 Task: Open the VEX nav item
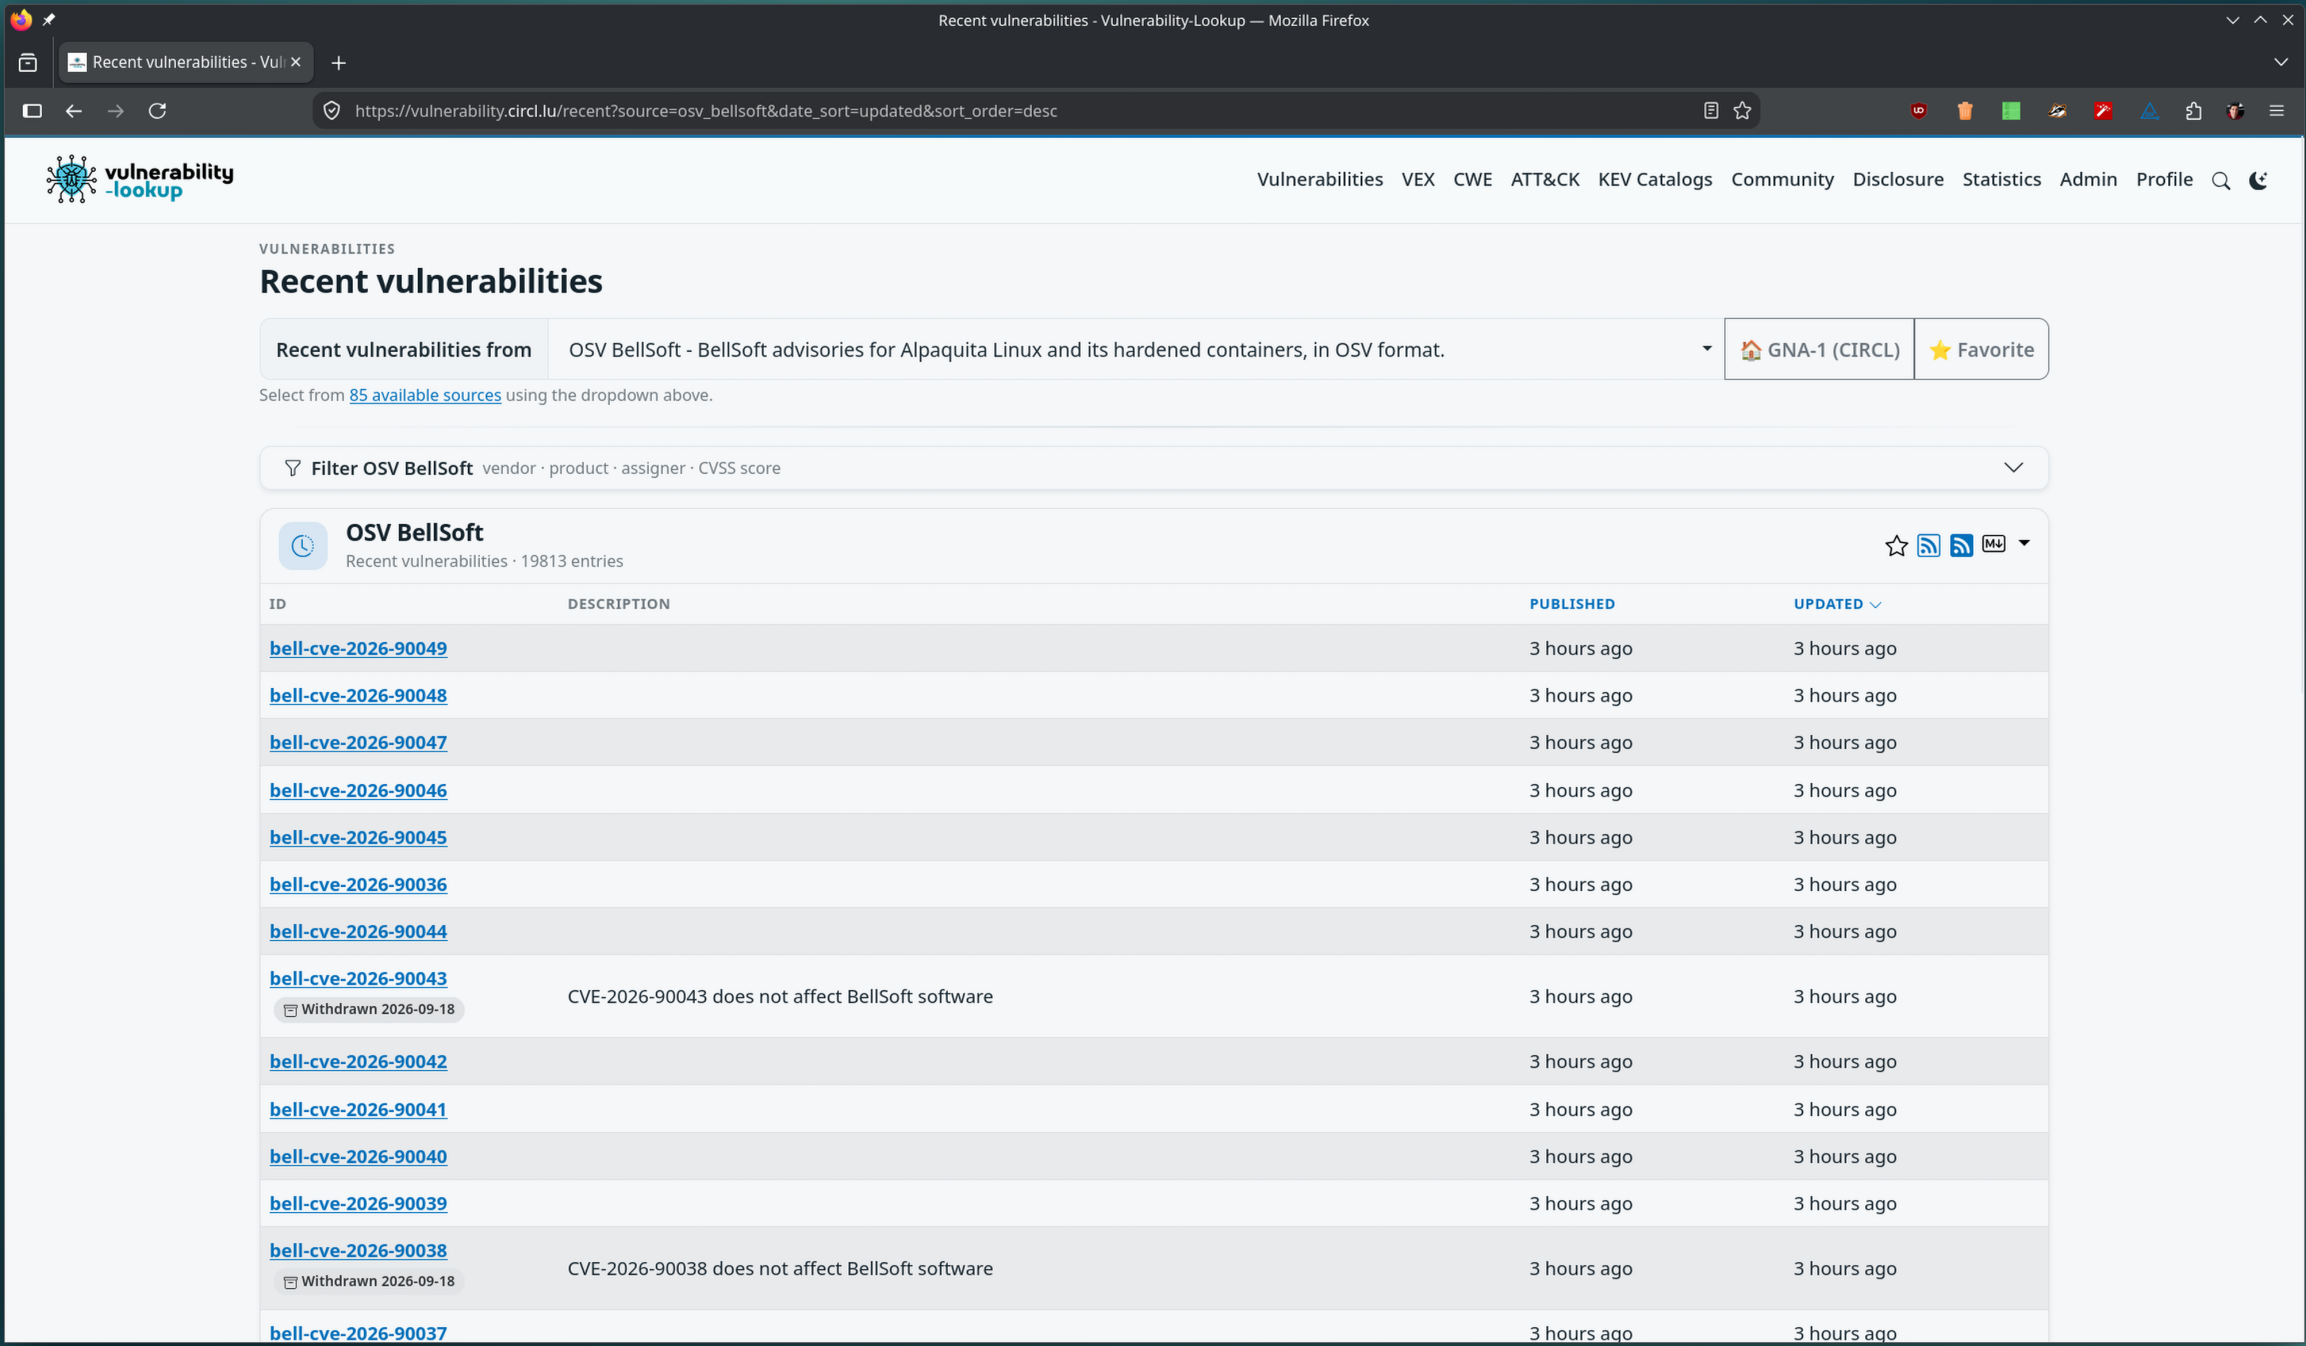(1418, 179)
